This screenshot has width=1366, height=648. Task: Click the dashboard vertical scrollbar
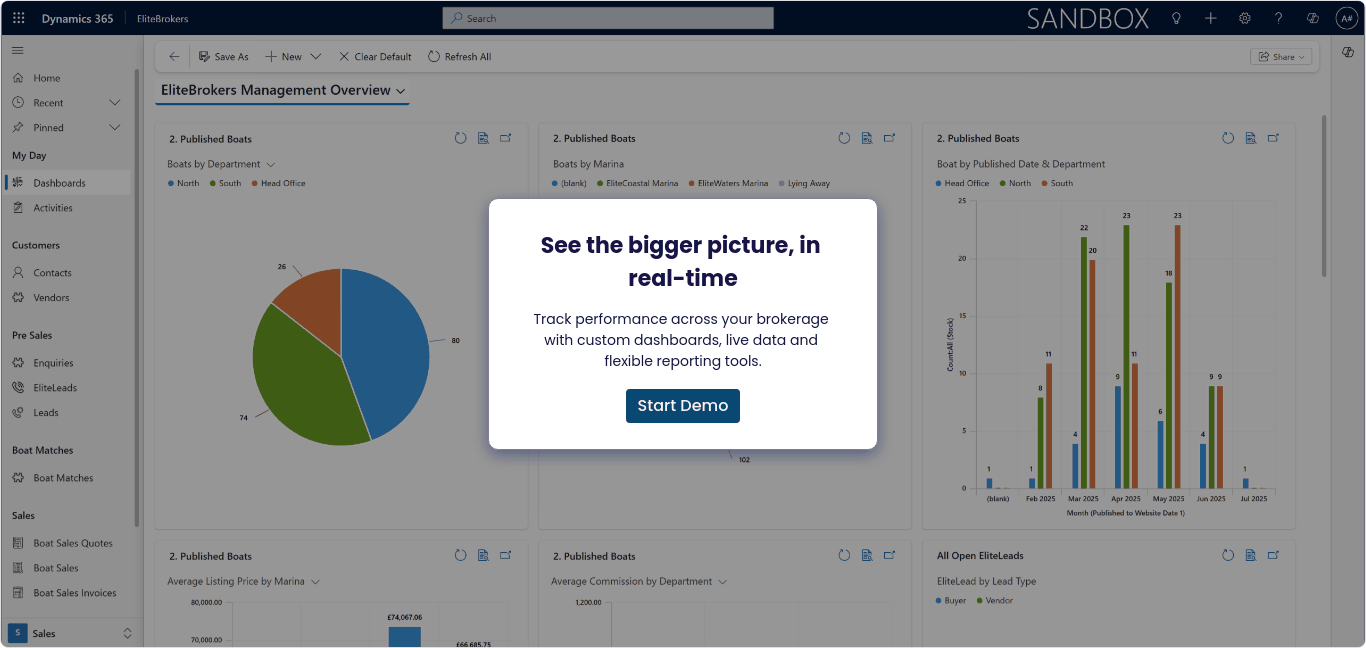coord(1325,195)
